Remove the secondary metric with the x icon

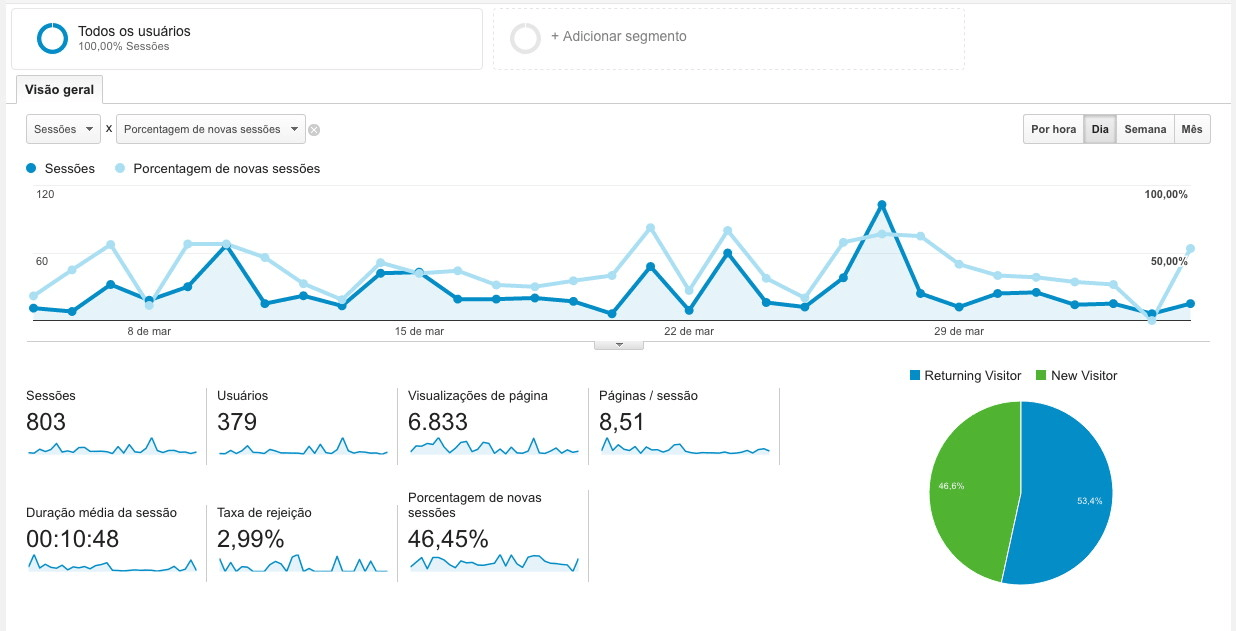tap(314, 130)
